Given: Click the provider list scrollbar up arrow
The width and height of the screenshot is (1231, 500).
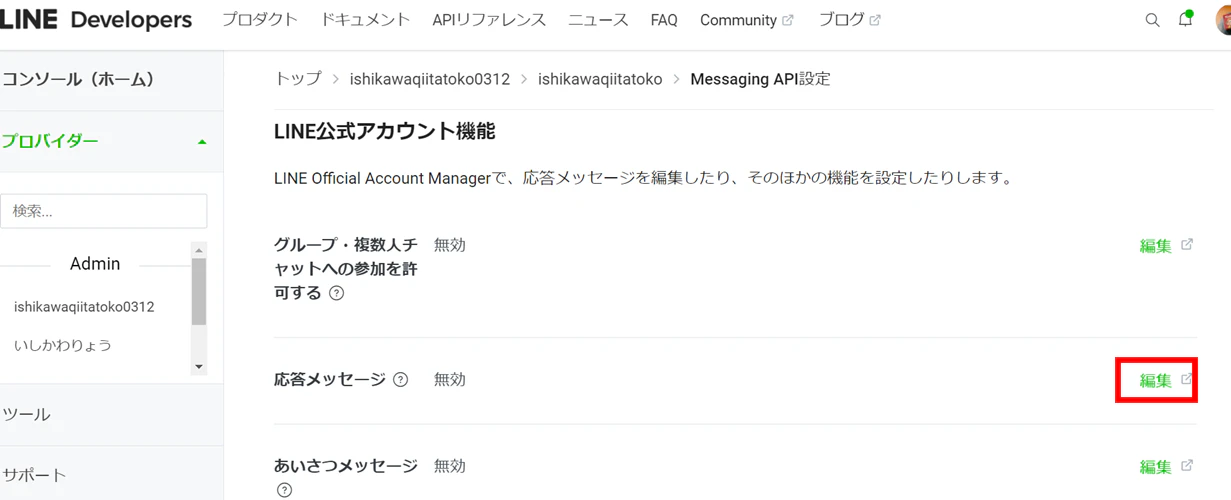Looking at the screenshot, I should click(x=199, y=250).
